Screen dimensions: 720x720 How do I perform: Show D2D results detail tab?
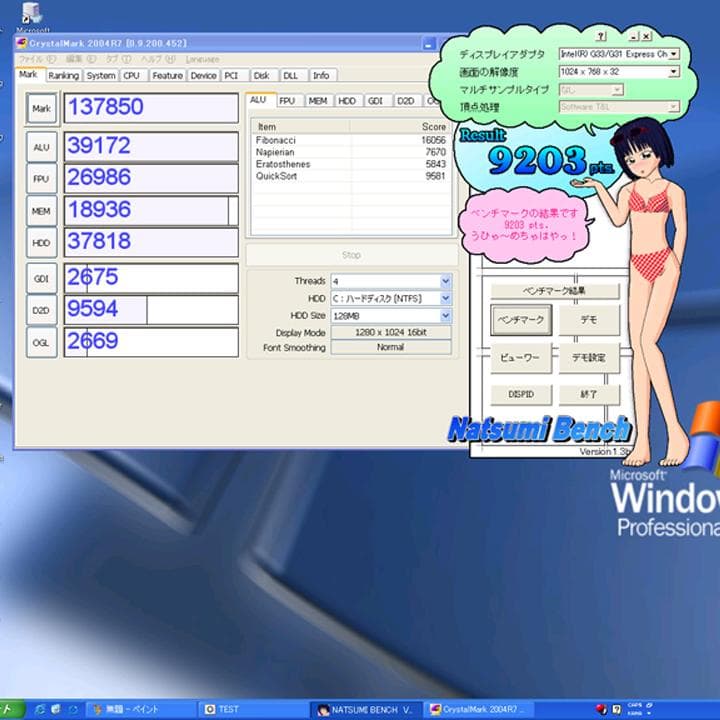405,101
